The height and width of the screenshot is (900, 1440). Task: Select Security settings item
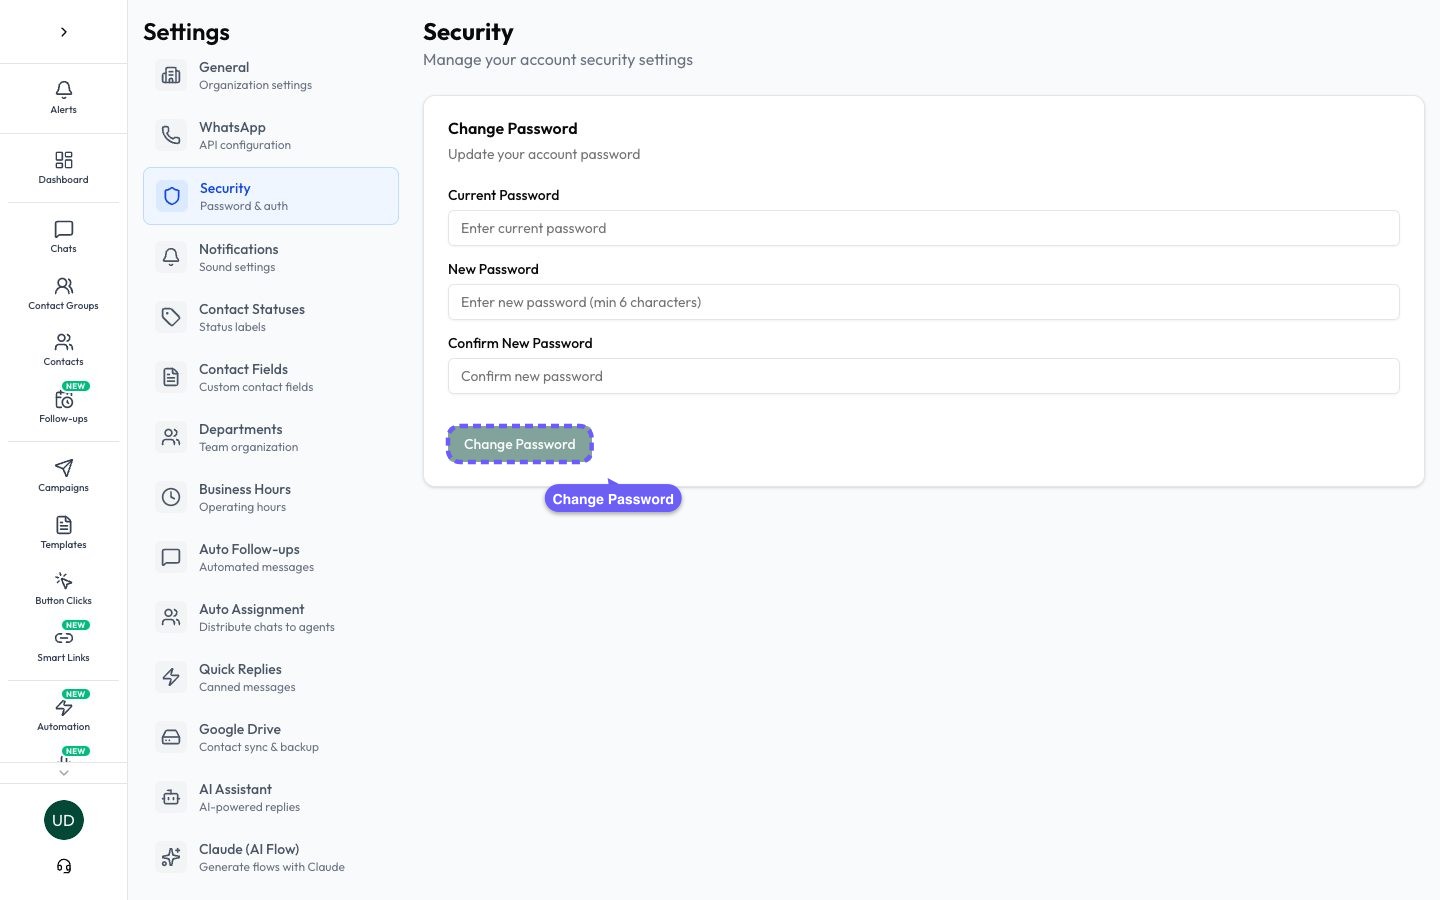271,196
